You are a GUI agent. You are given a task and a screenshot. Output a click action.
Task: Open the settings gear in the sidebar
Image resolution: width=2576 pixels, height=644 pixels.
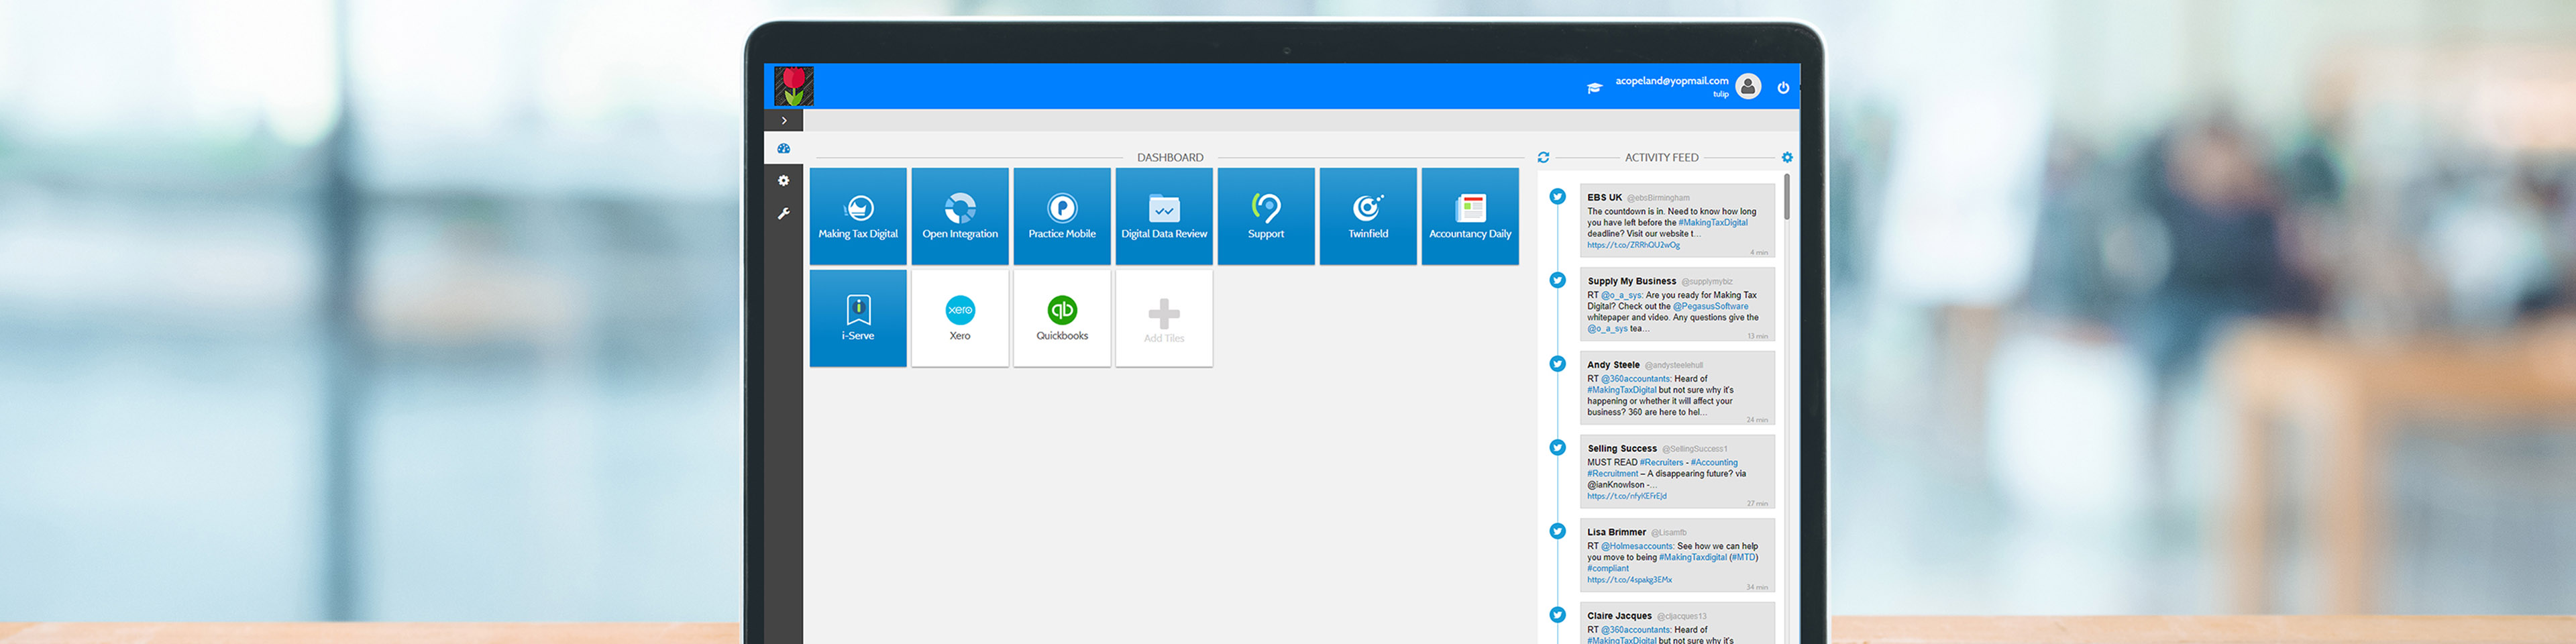pyautogui.click(x=784, y=181)
